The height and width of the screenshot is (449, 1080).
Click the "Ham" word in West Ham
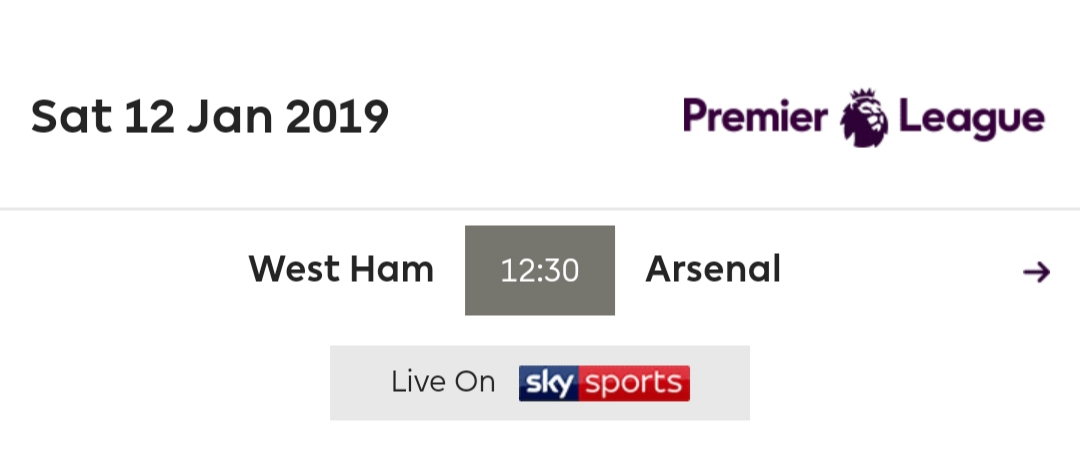392,269
